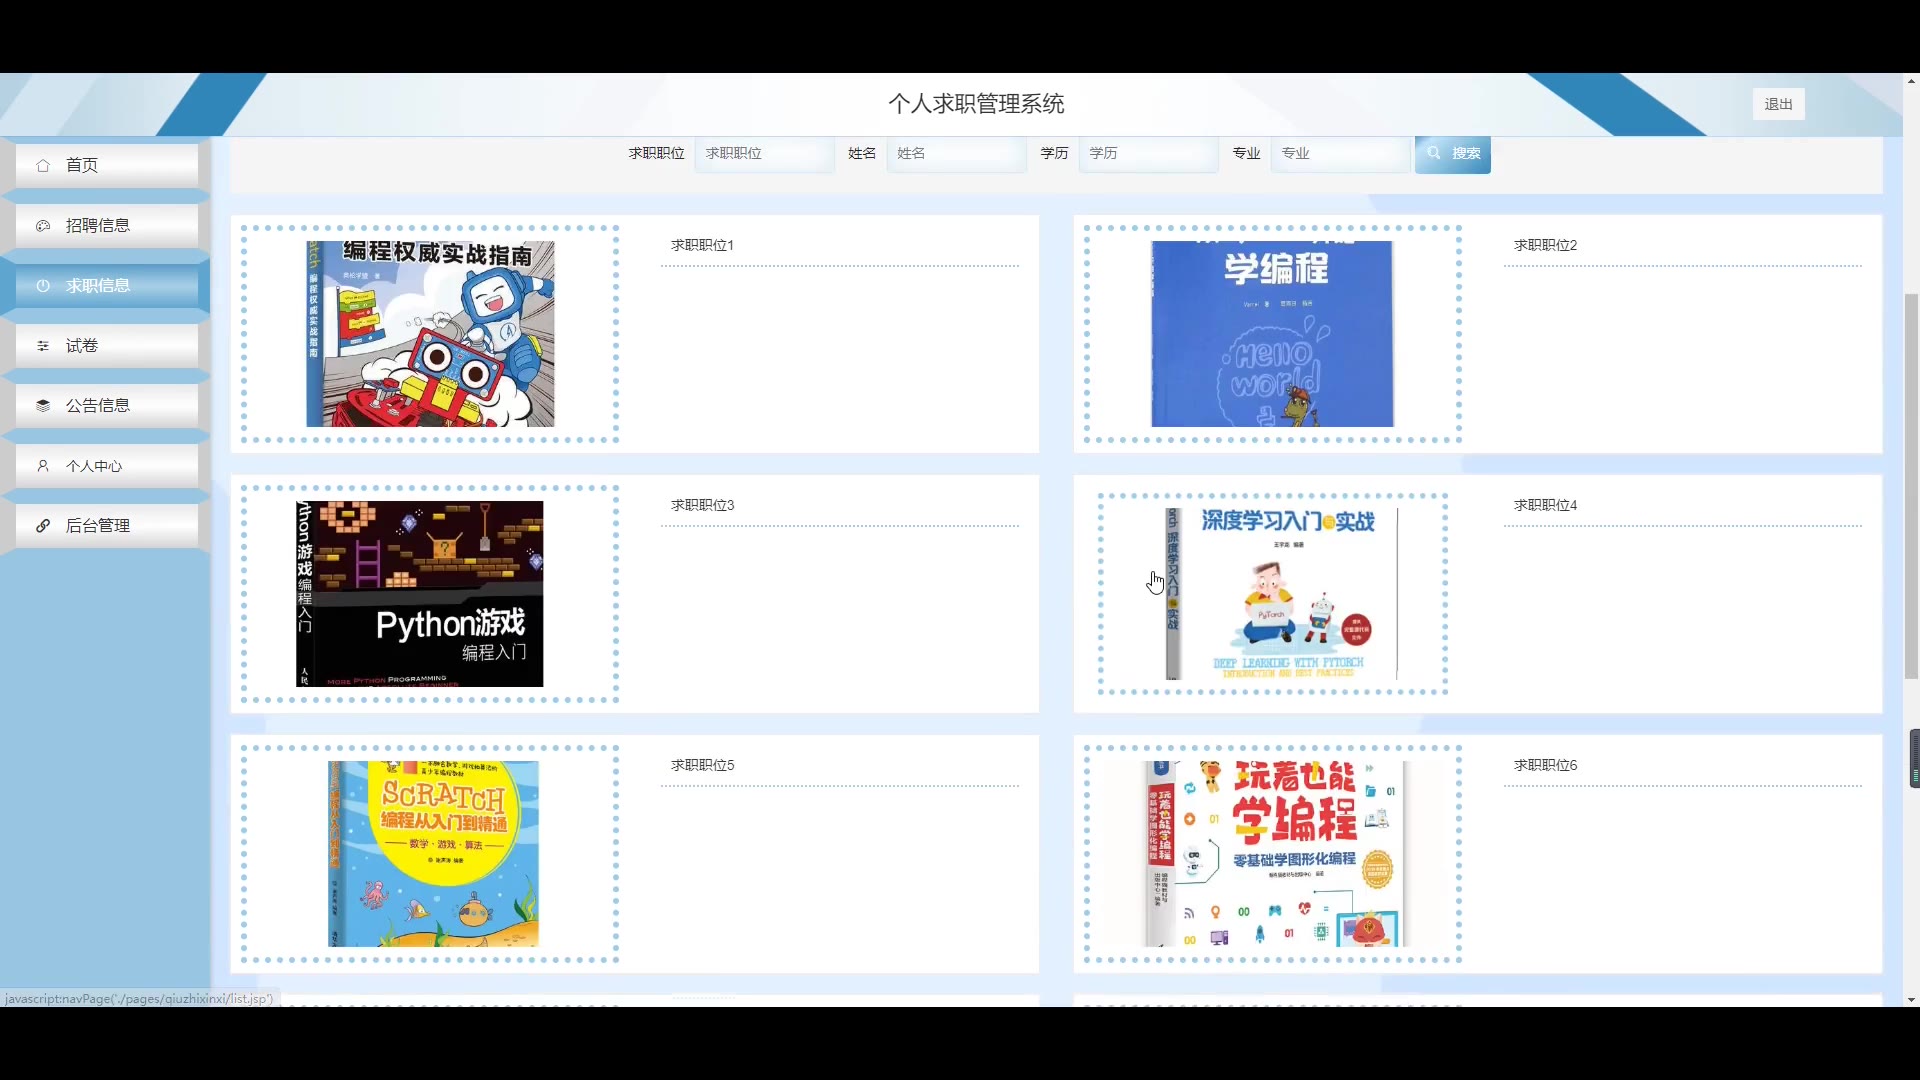Focus the 专业 search input
The width and height of the screenshot is (1920, 1080).
[x=1340, y=153]
